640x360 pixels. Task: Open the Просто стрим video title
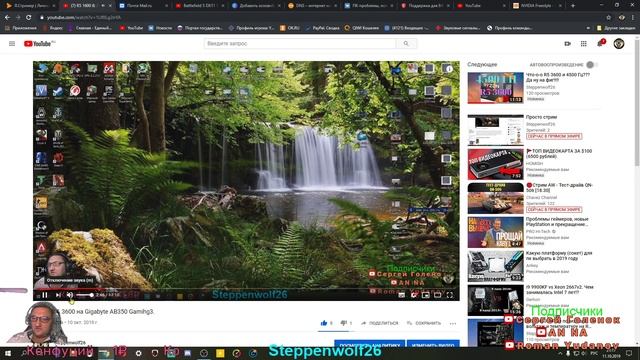click(541, 117)
